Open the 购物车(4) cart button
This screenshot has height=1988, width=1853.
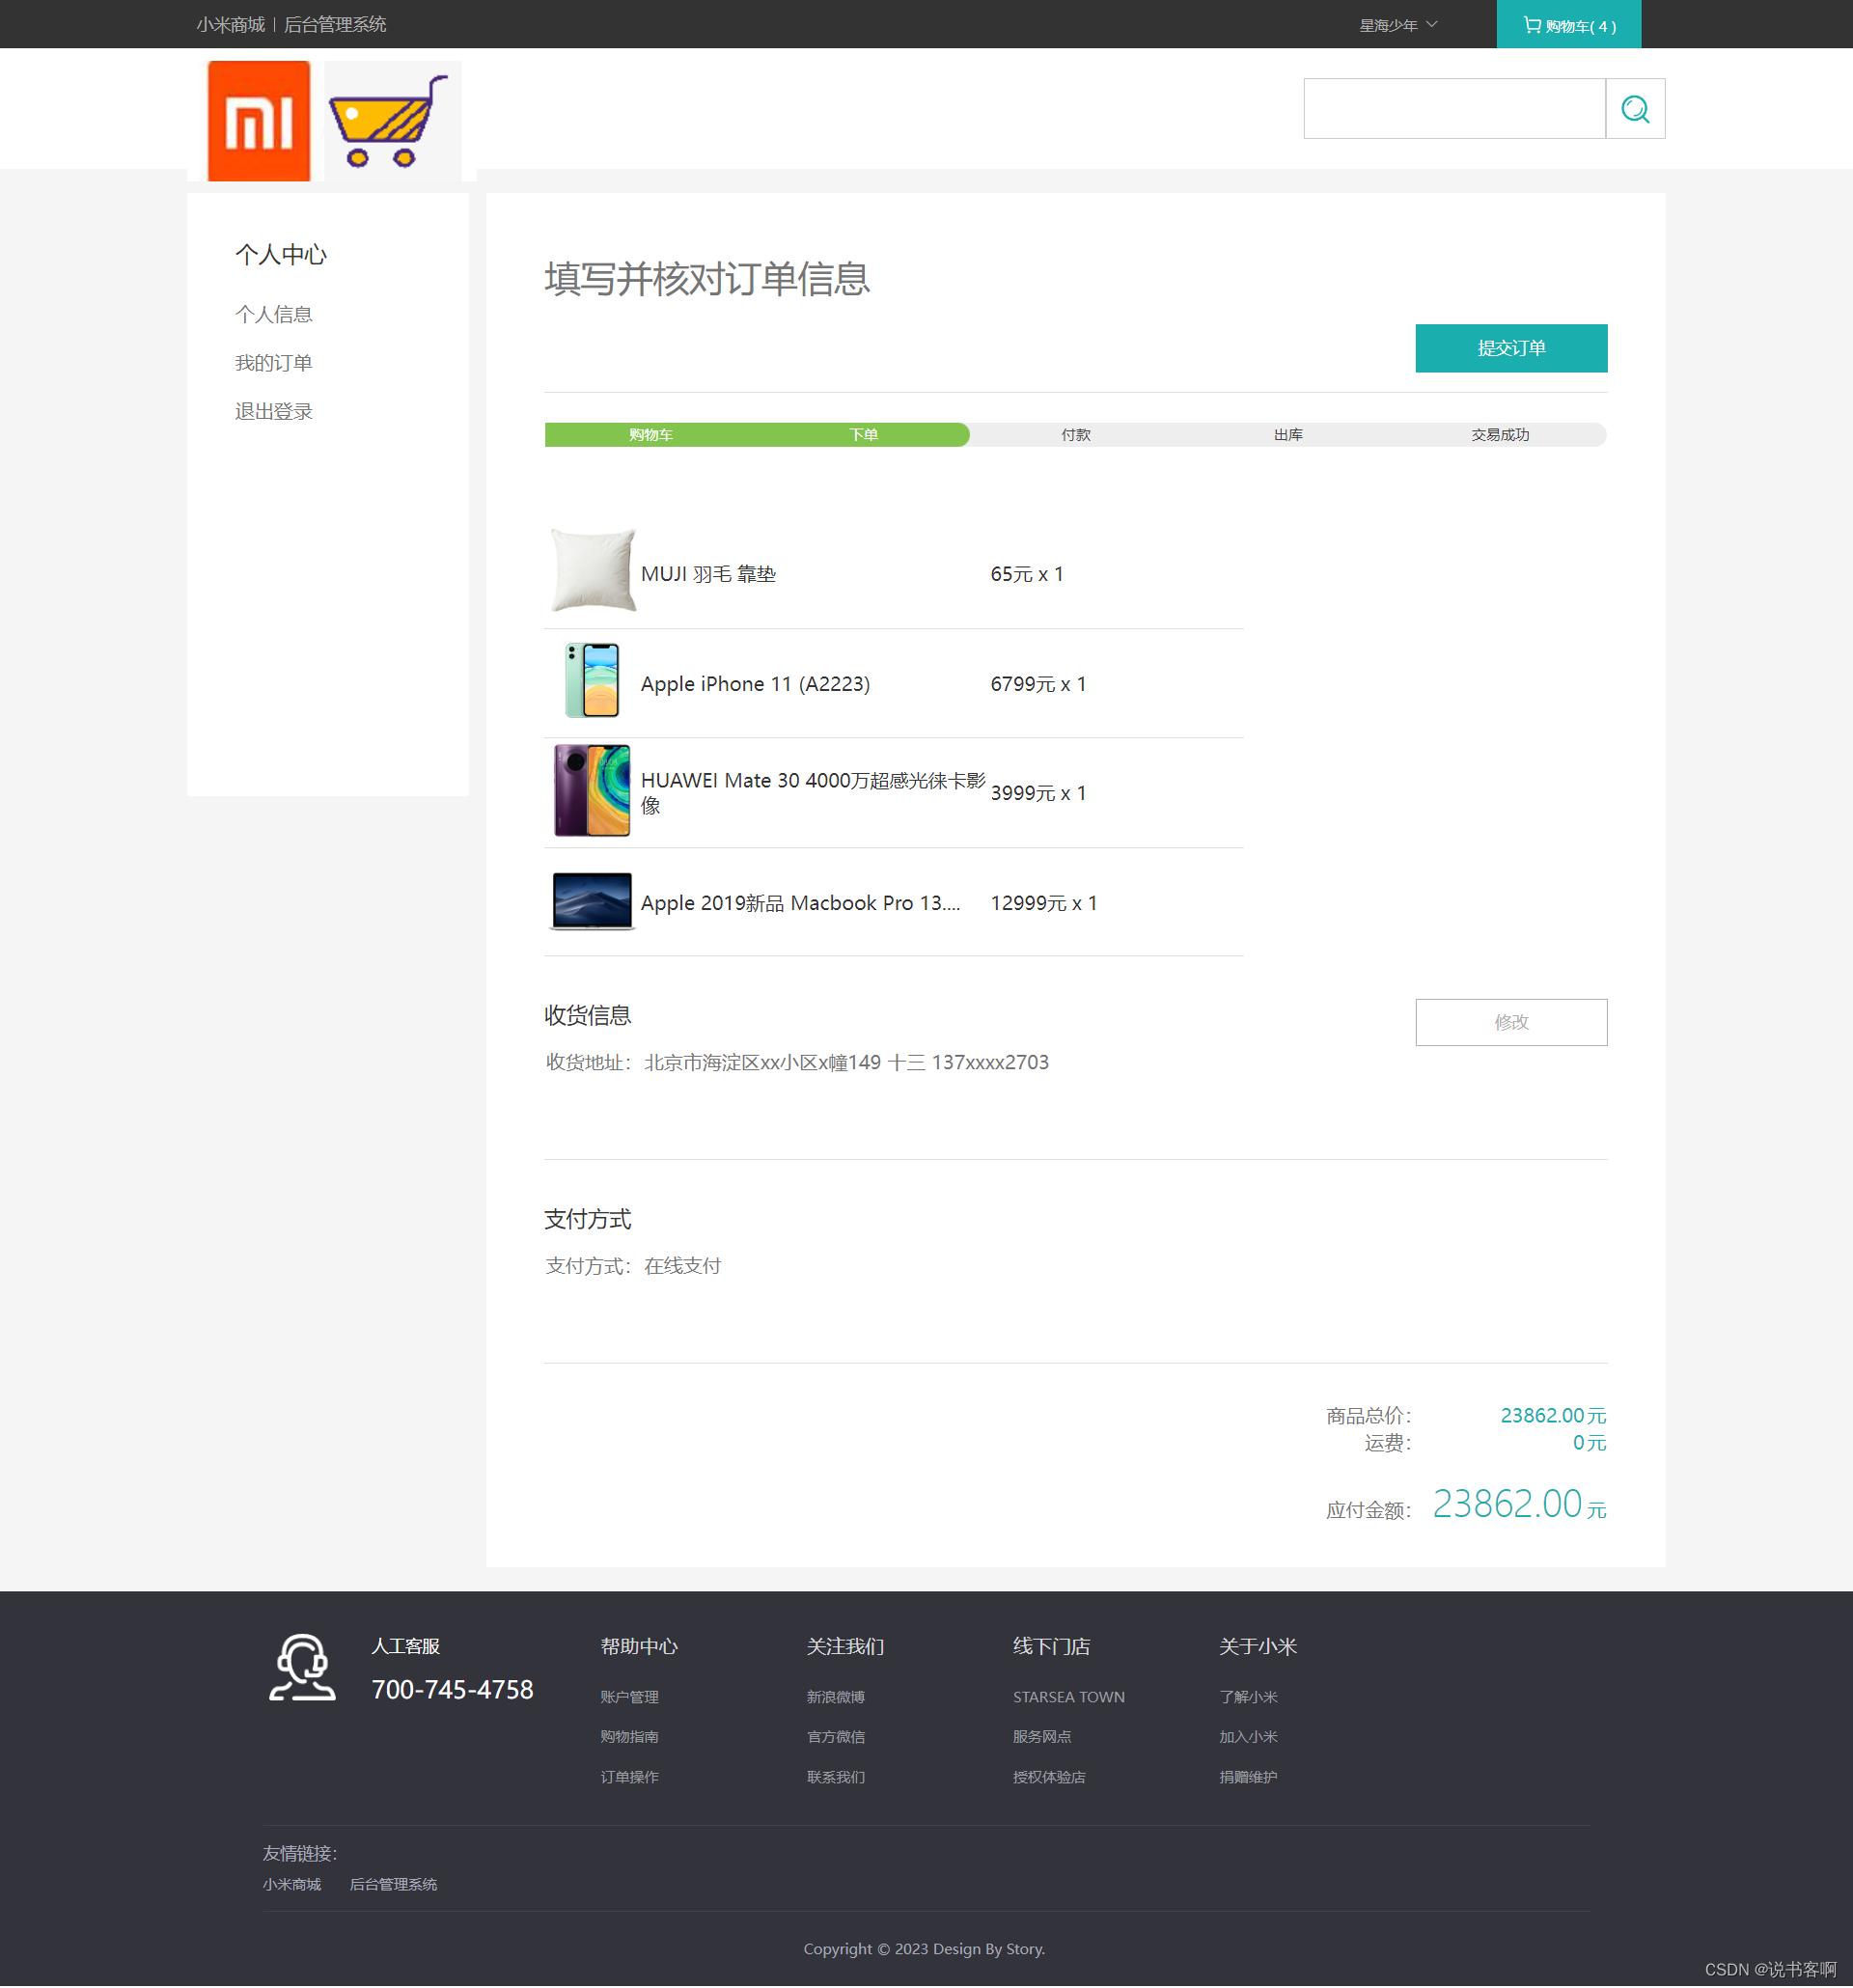coord(1568,25)
